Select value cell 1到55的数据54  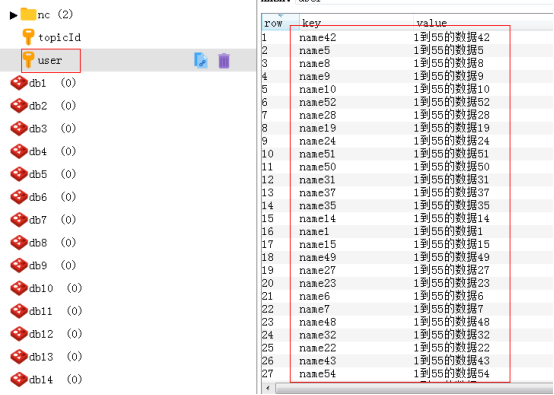(x=452, y=374)
